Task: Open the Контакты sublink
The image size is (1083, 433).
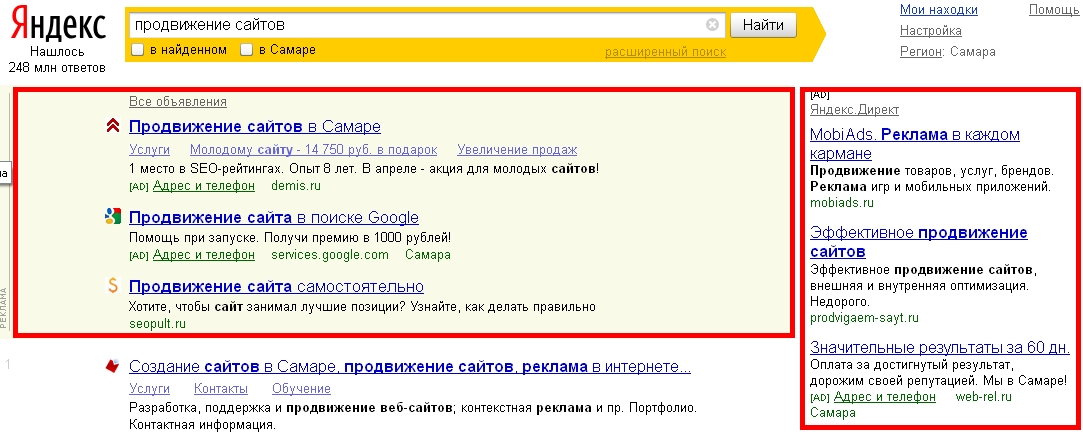Action: (221, 389)
